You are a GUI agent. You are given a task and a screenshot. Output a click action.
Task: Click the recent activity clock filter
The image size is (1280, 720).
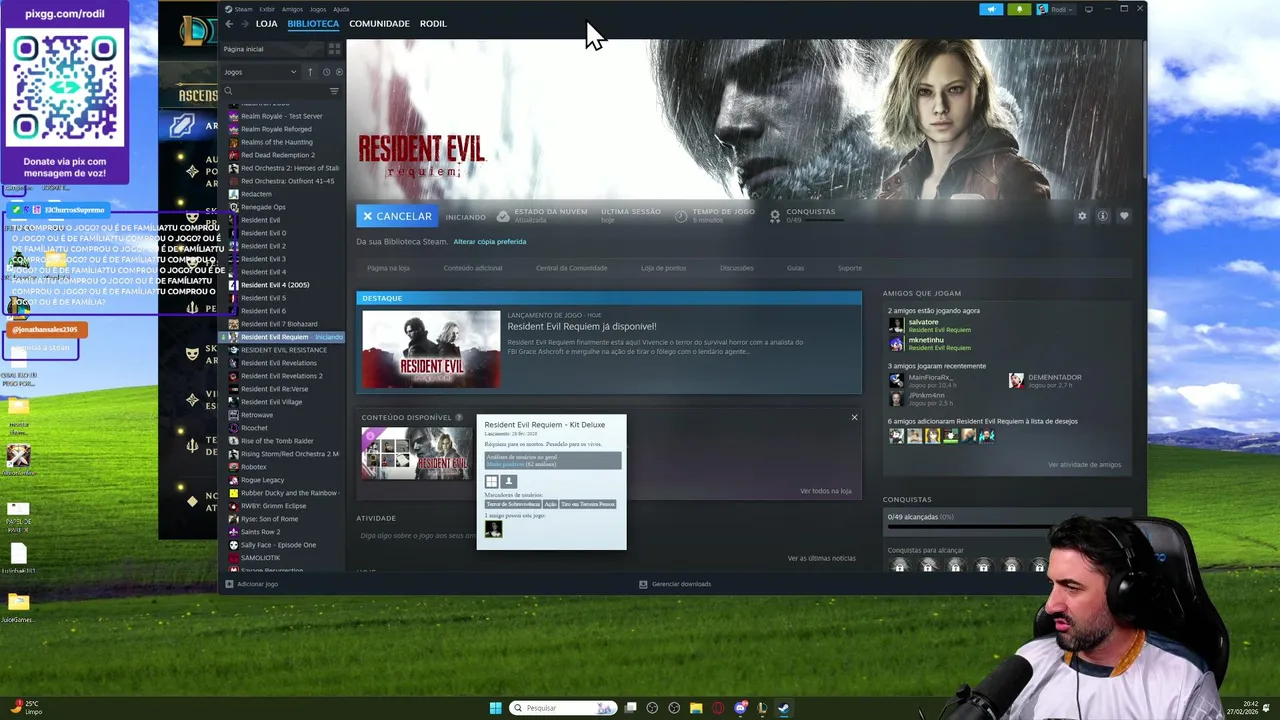[326, 72]
